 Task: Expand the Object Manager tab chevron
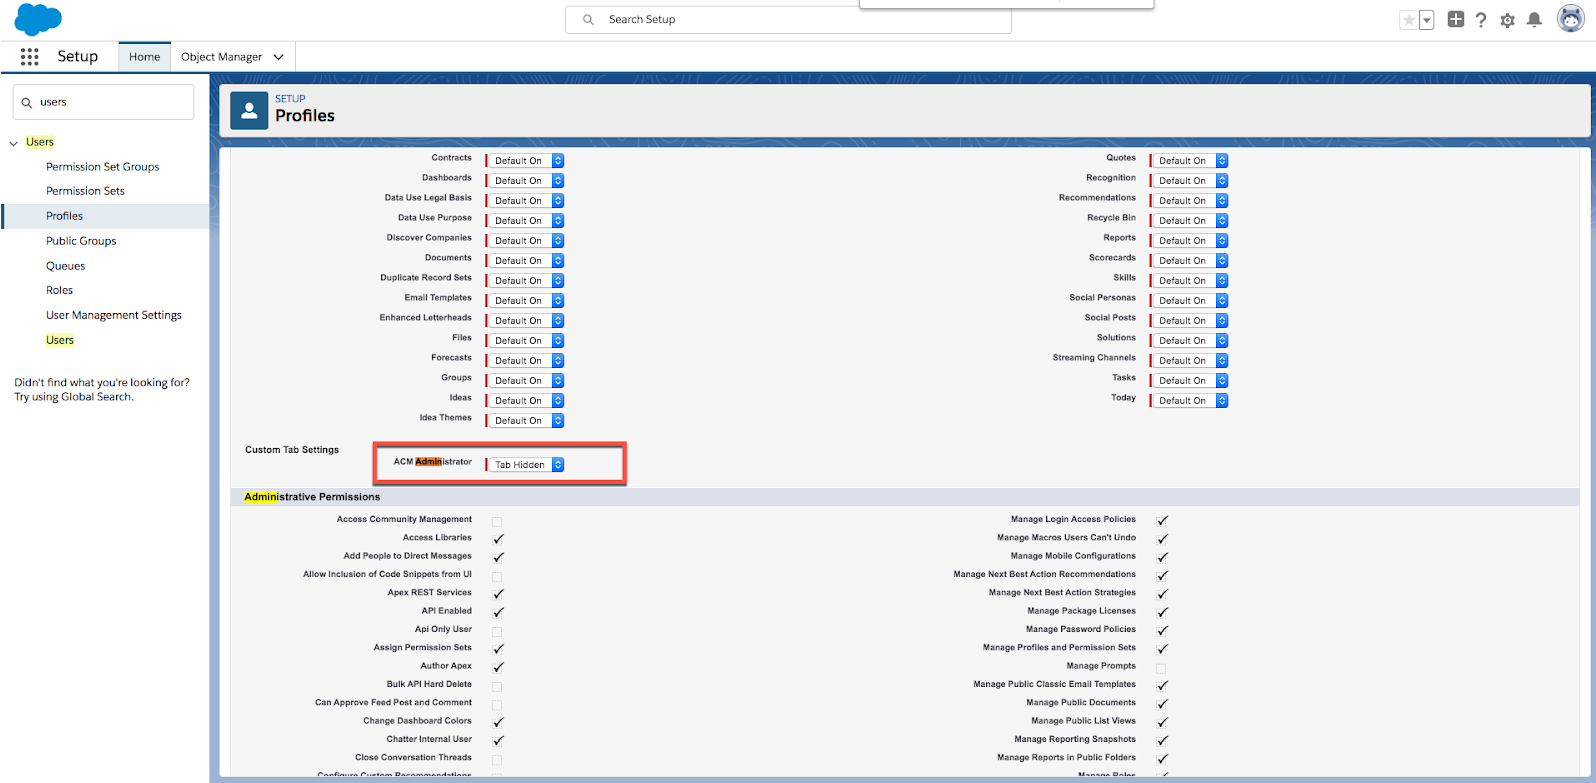(x=278, y=58)
